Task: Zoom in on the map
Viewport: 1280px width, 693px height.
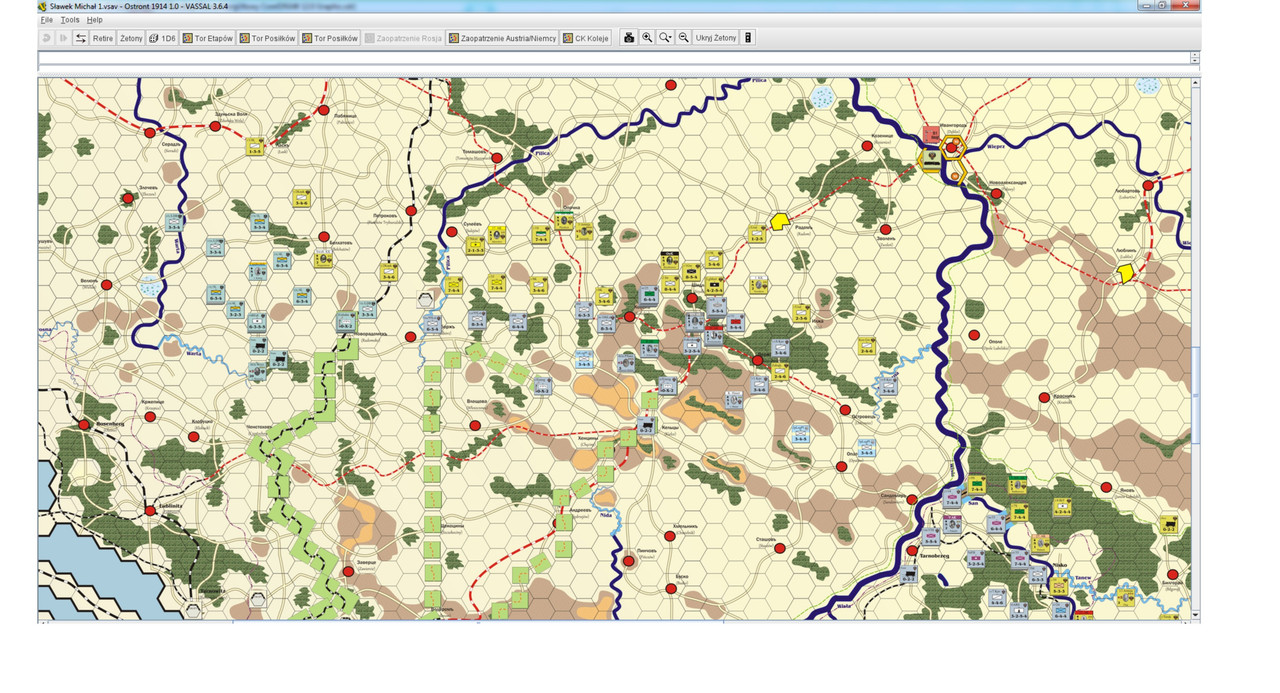Action: pyautogui.click(x=647, y=38)
